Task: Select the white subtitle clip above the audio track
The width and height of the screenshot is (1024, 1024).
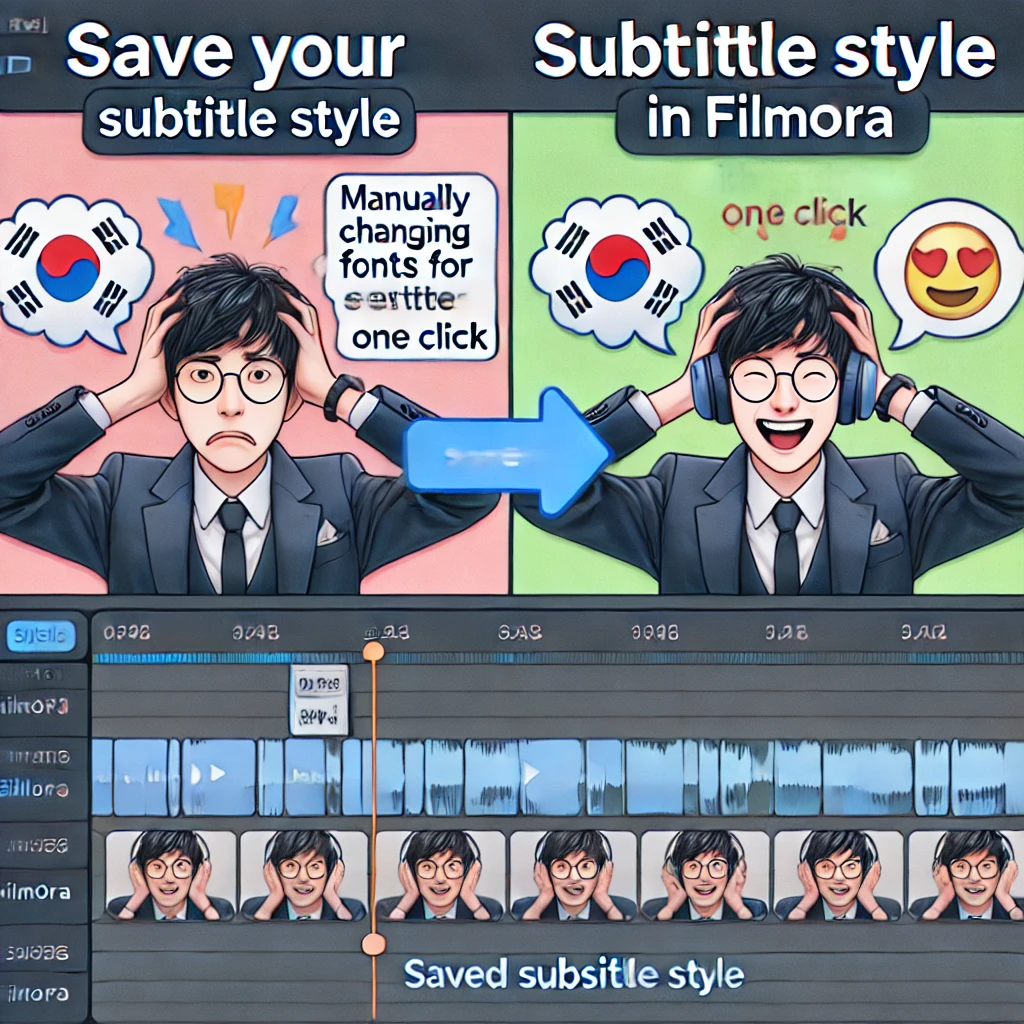Action: click(x=319, y=700)
